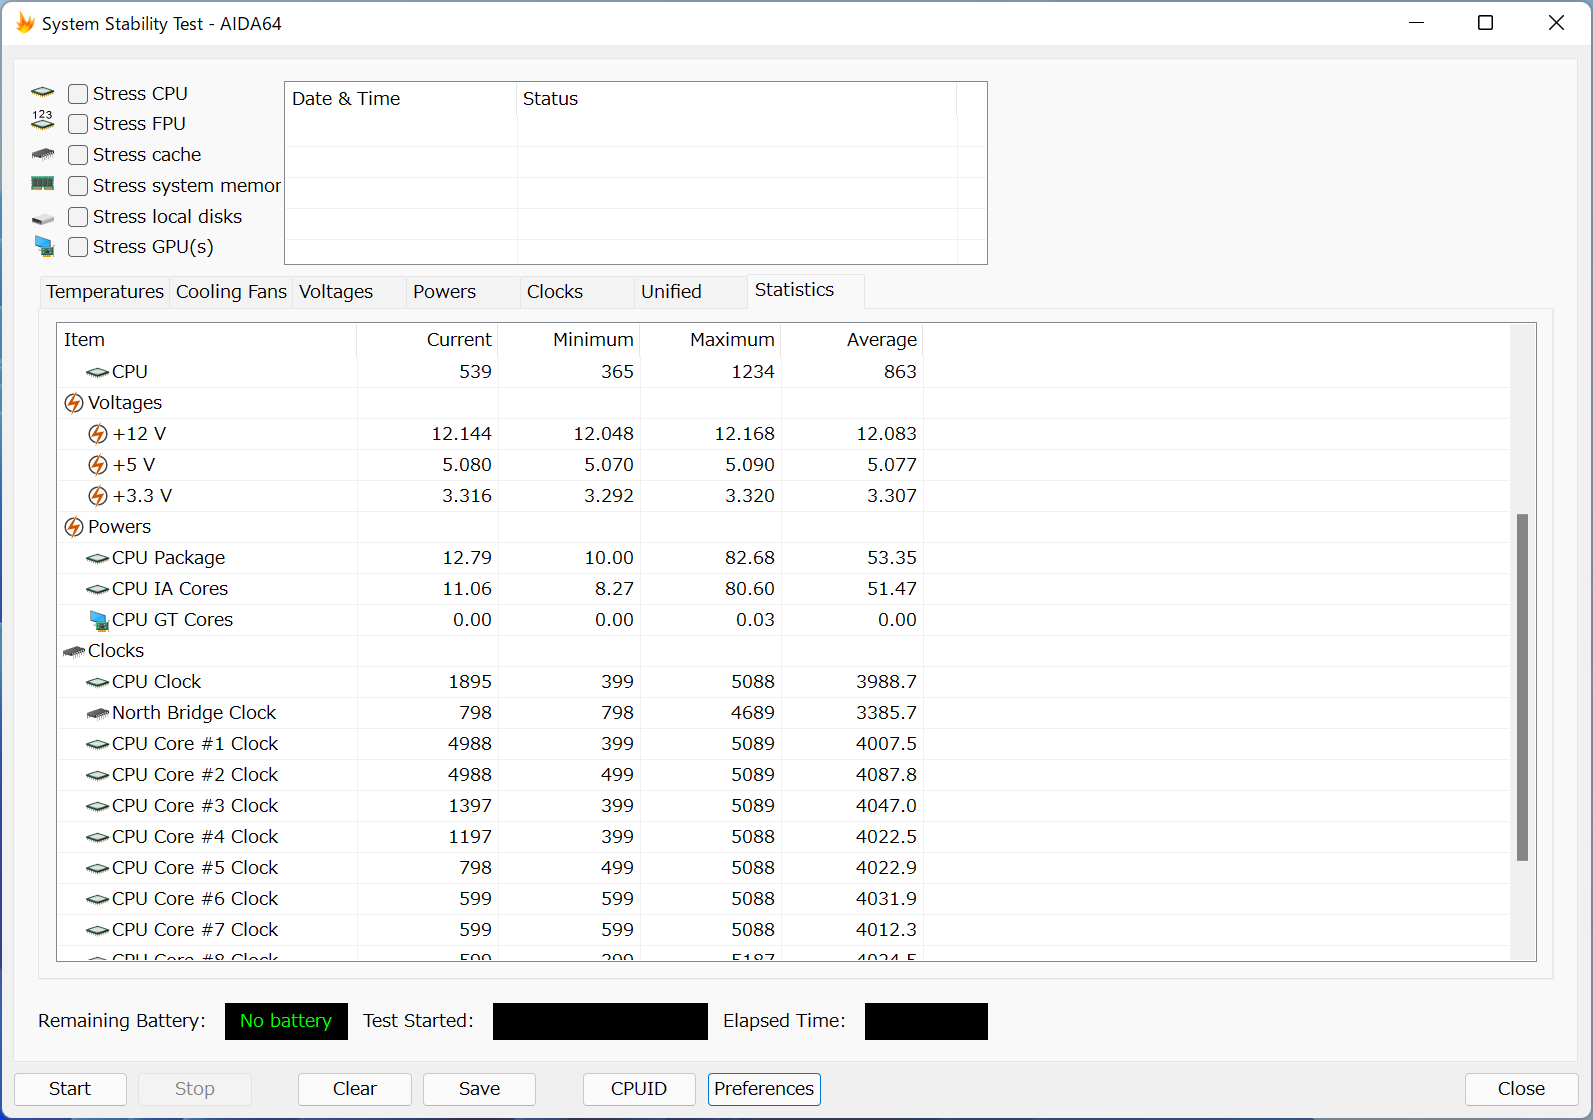Open the Preferences dialog
This screenshot has width=1593, height=1120.
click(x=764, y=1089)
